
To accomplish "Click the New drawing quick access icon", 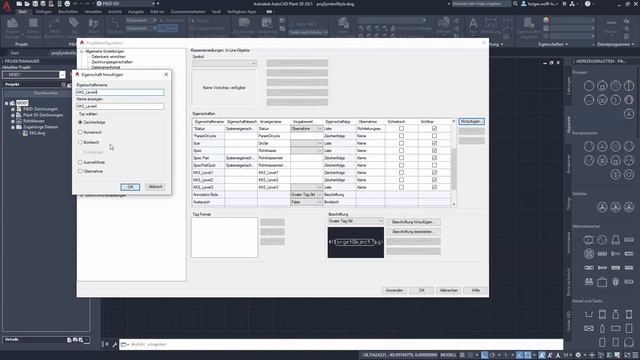I will tap(19, 4).
